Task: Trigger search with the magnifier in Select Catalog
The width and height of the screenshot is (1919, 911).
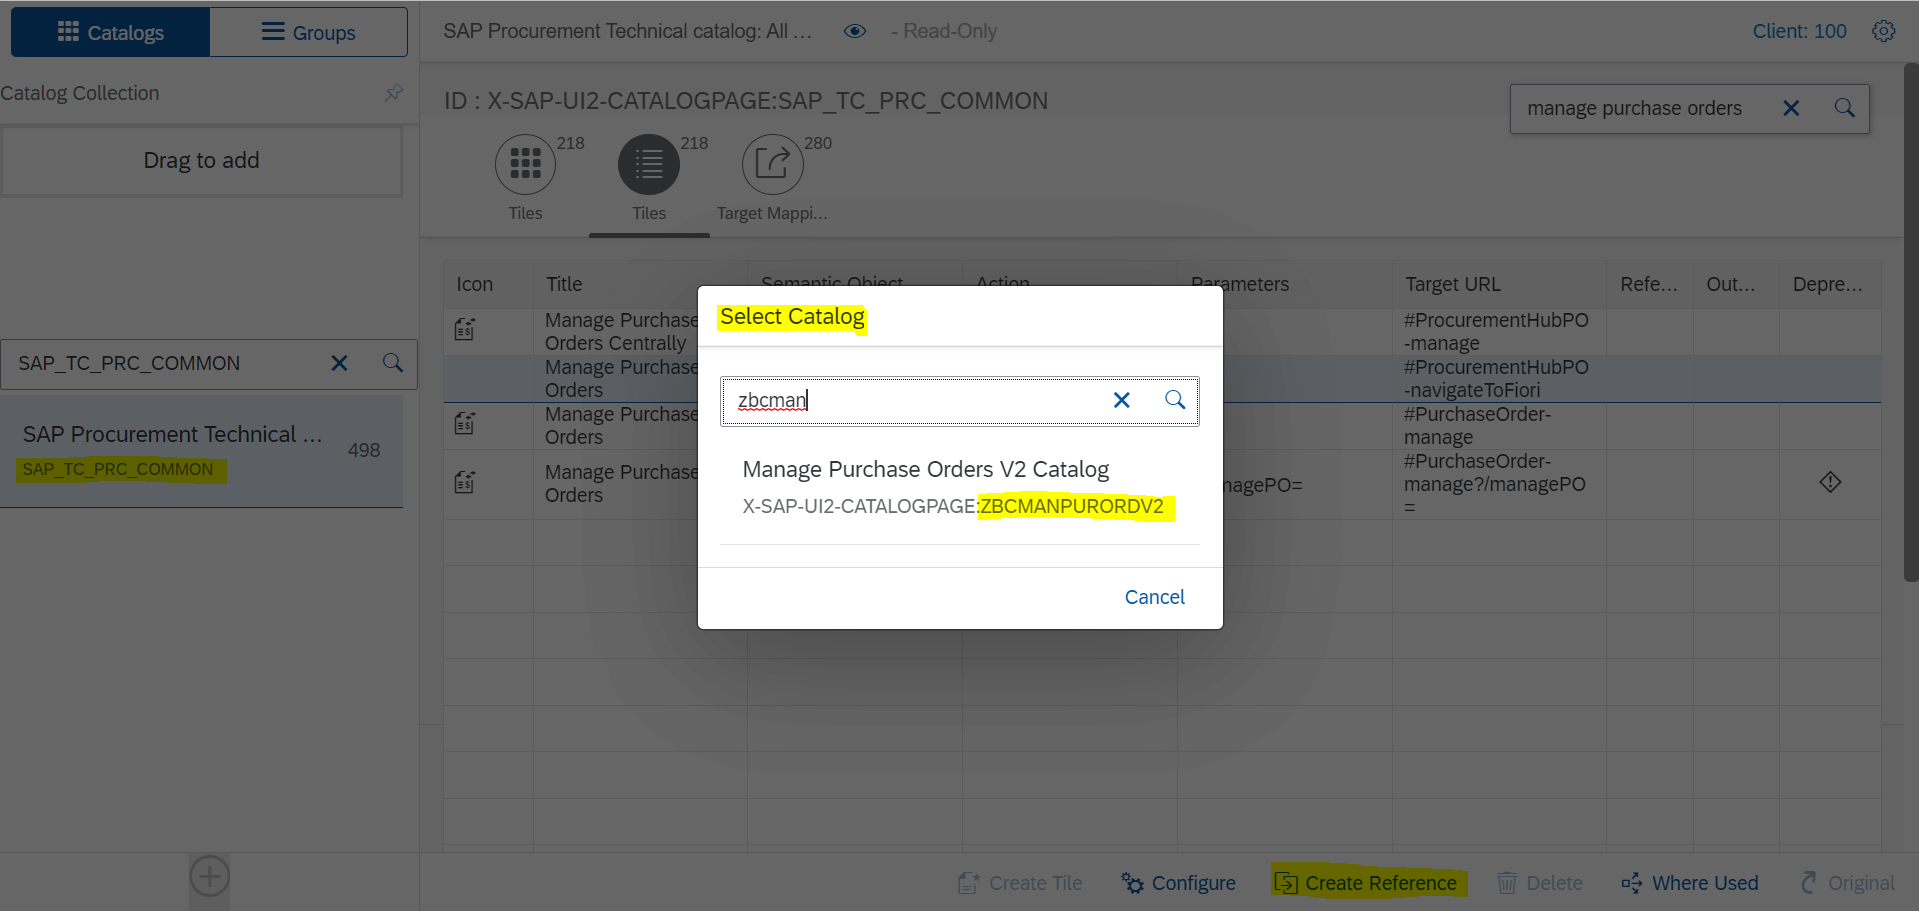Action: pyautogui.click(x=1174, y=400)
